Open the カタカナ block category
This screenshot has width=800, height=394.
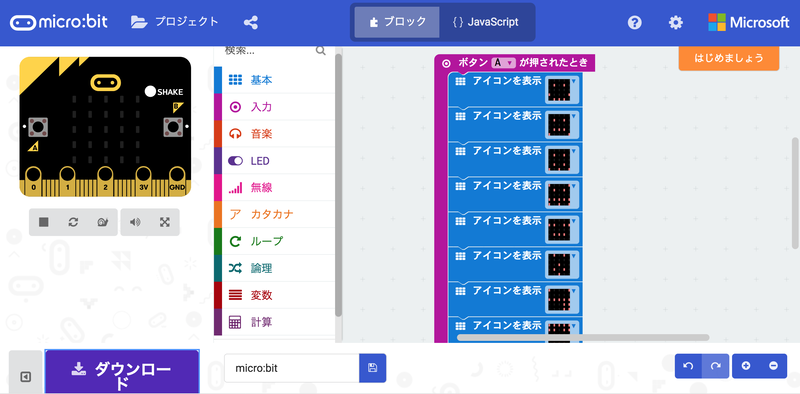pos(274,214)
